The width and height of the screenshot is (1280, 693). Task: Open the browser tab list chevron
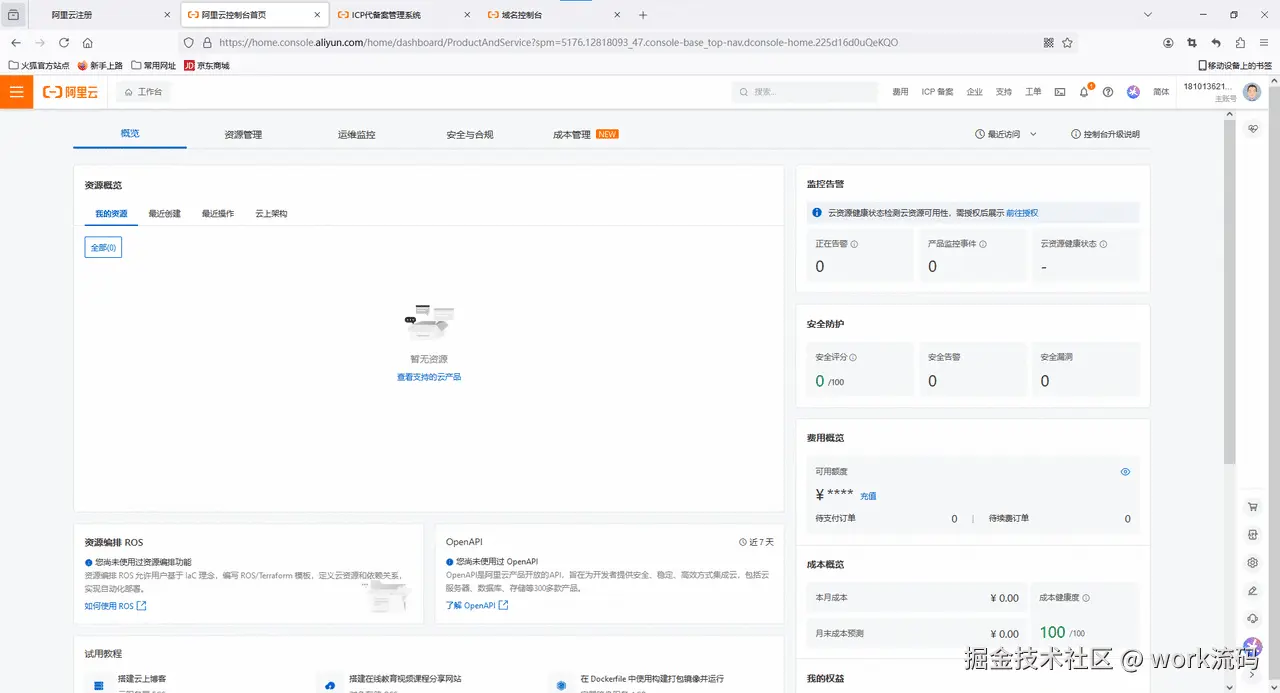[x=1146, y=16]
